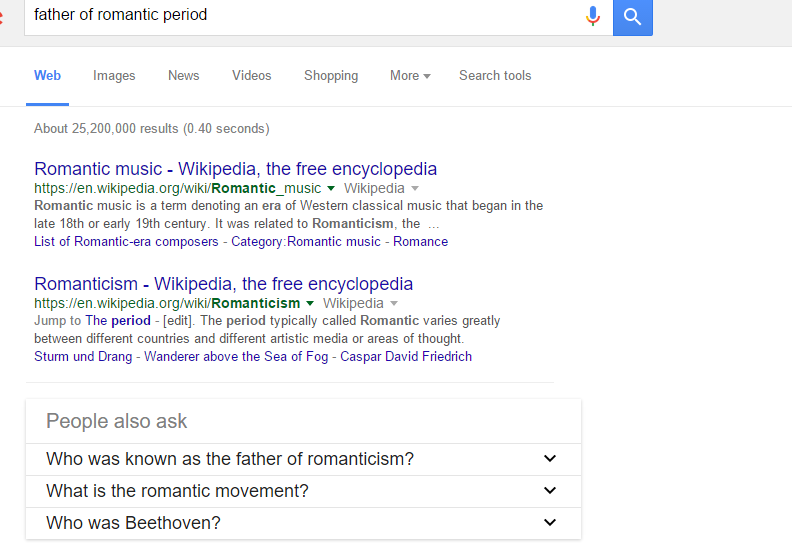Open the Videos tab
This screenshot has width=792, height=556.
251,76
